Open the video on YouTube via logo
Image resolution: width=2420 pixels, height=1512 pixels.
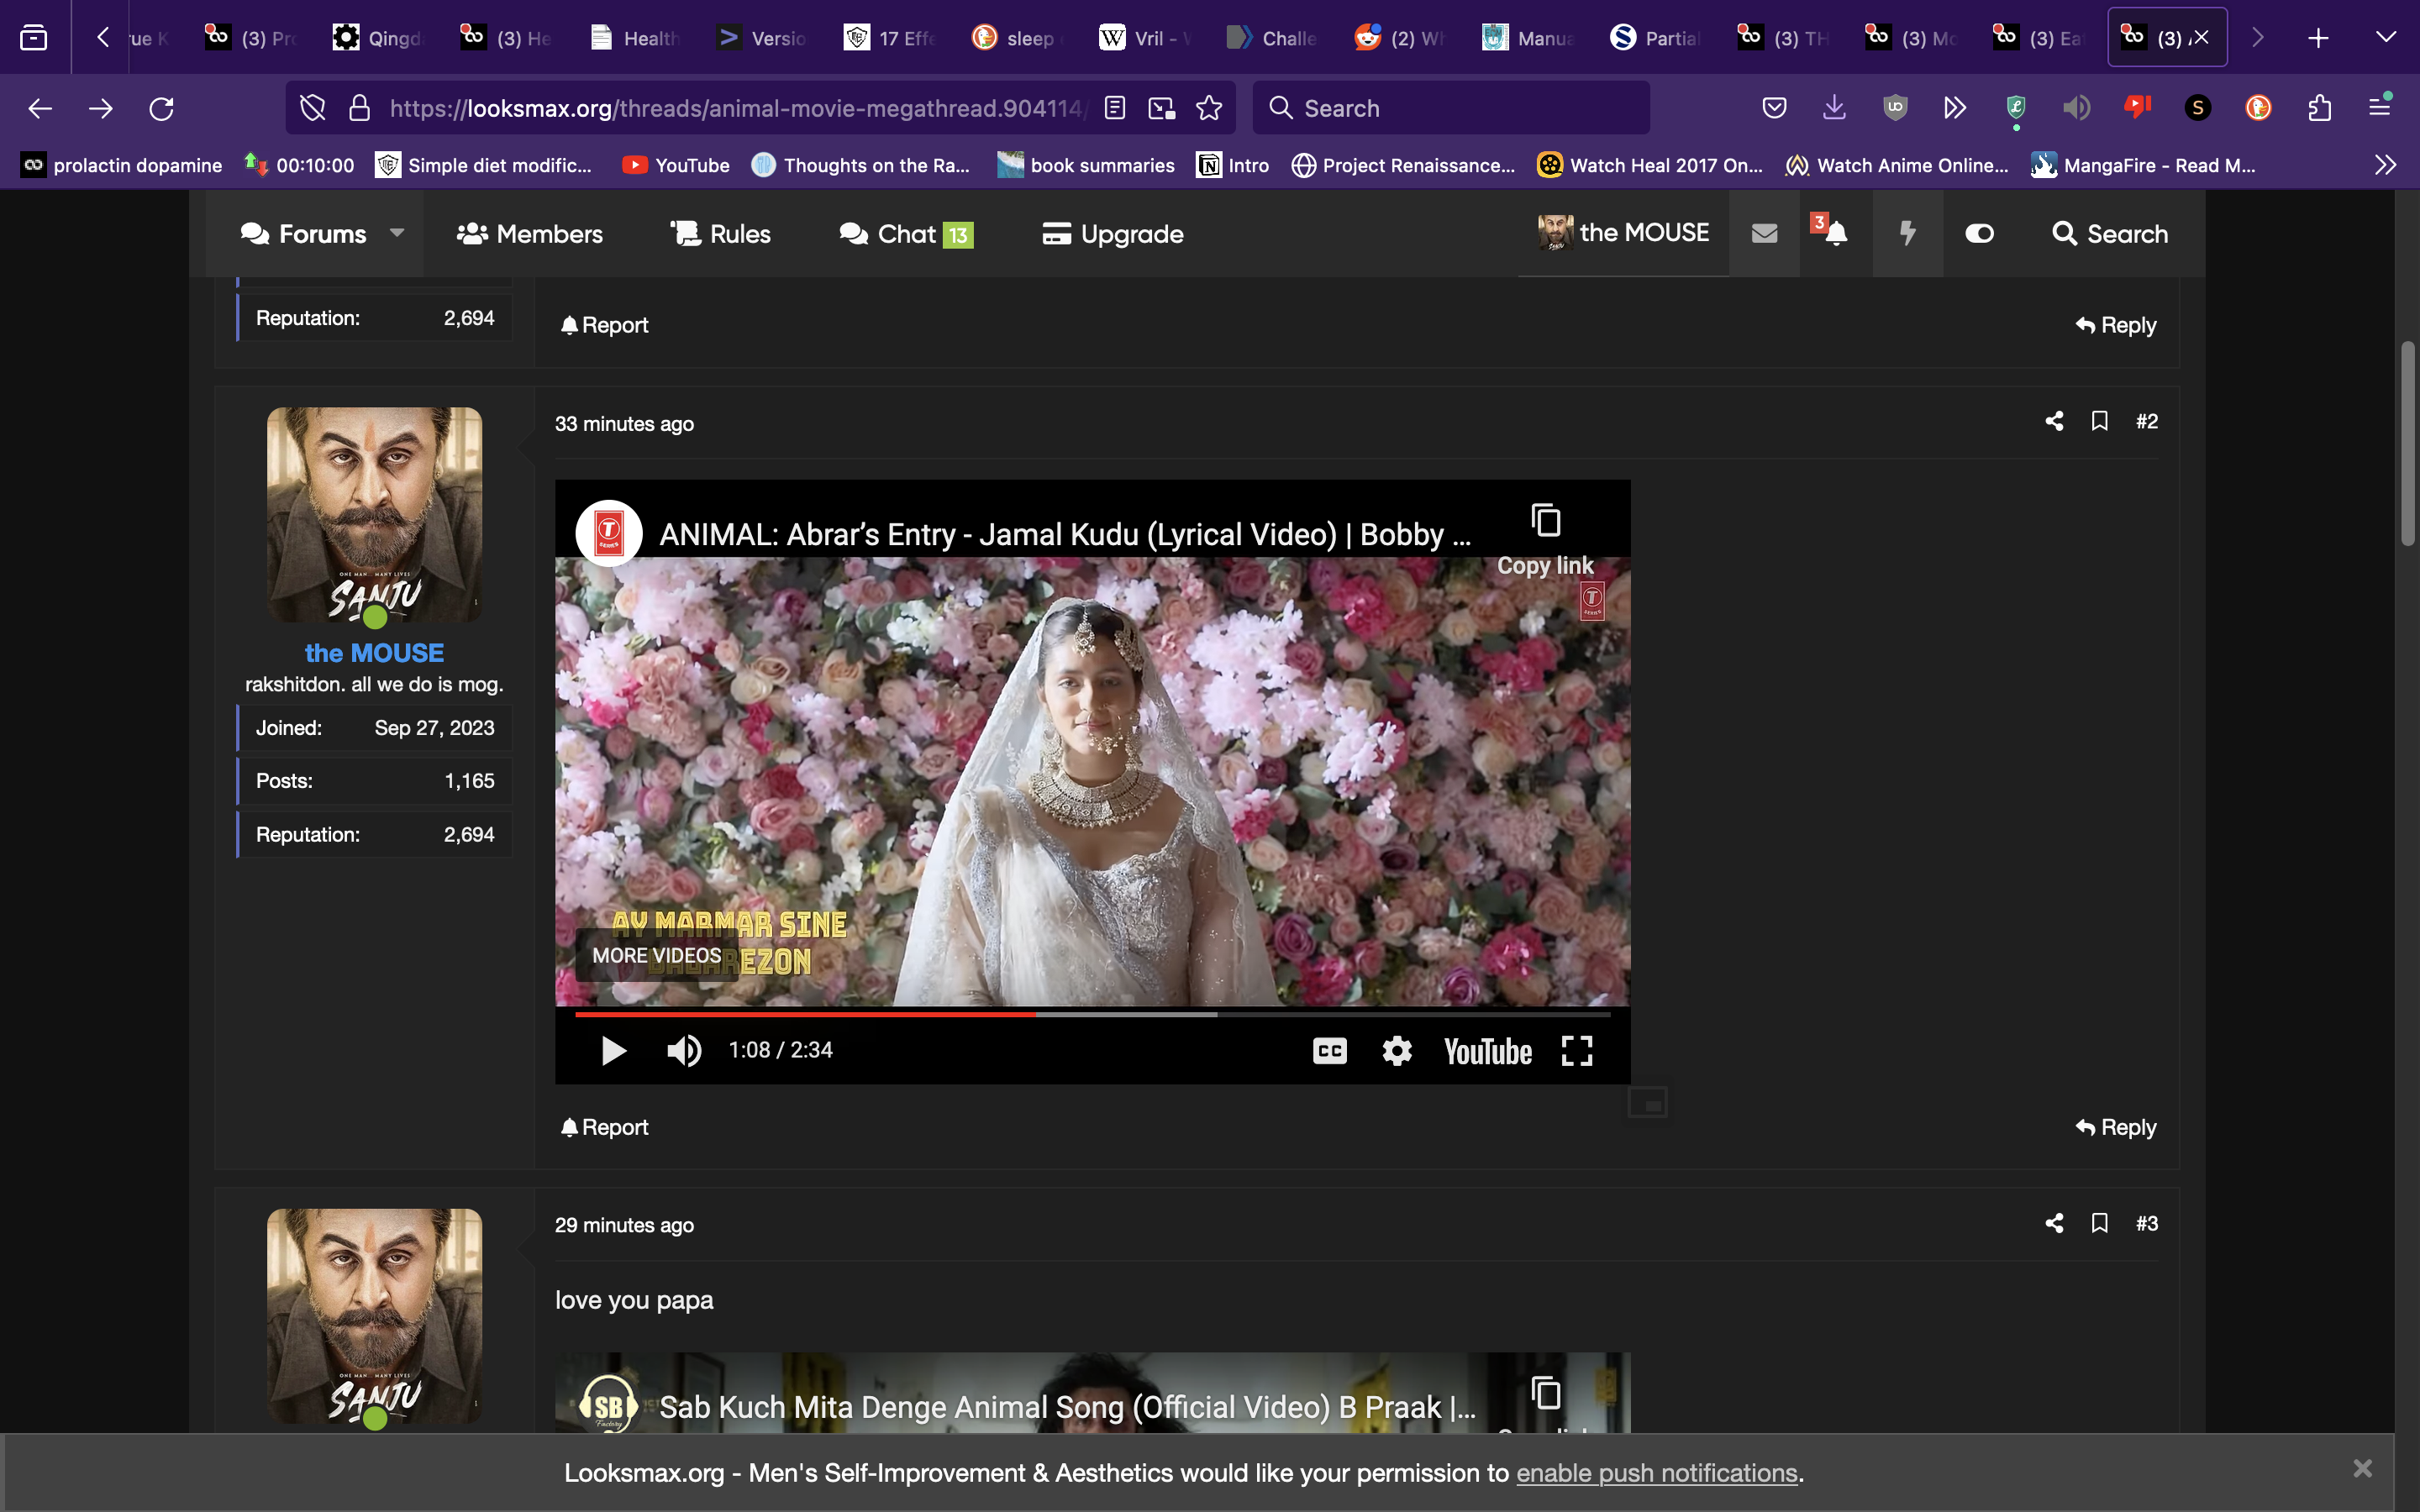(x=1487, y=1051)
